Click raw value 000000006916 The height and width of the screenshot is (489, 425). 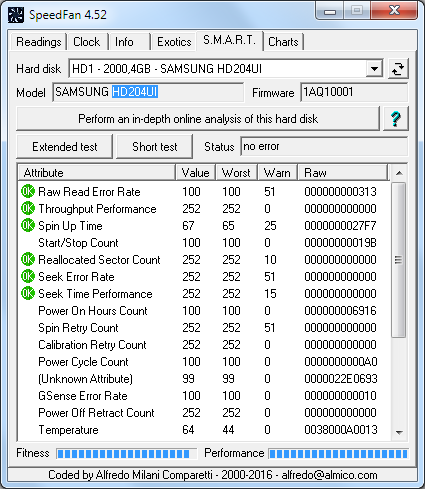pyautogui.click(x=340, y=311)
